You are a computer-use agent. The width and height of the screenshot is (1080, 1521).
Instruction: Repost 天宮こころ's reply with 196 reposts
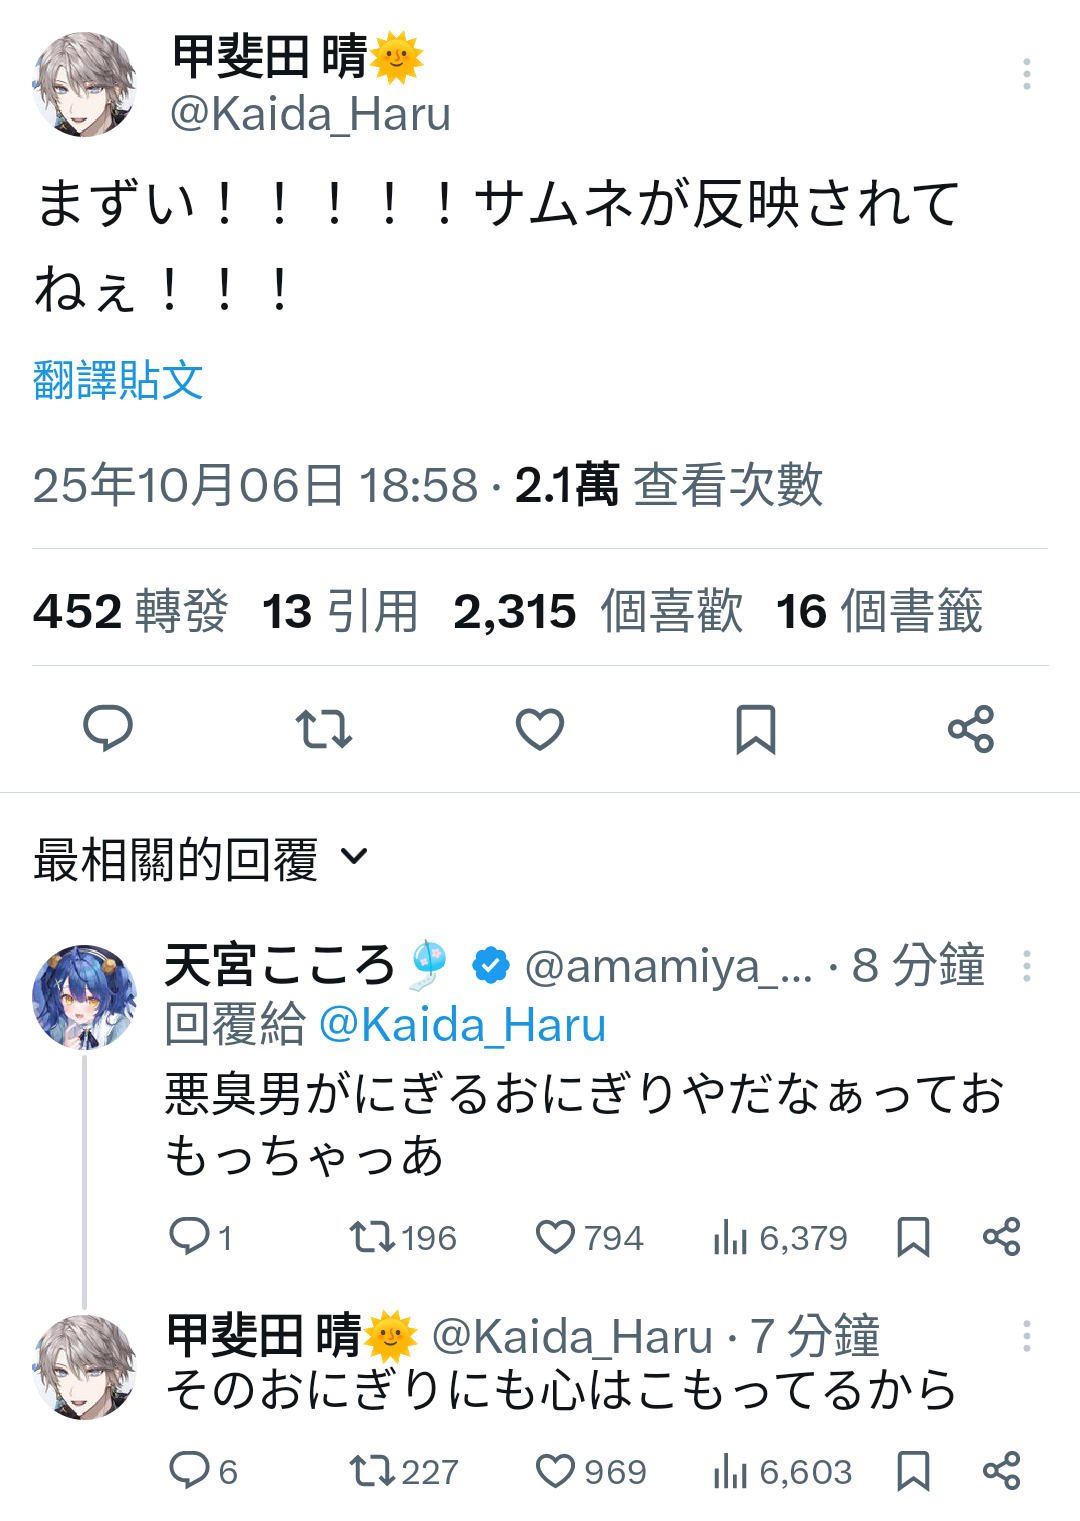[x=372, y=1237]
